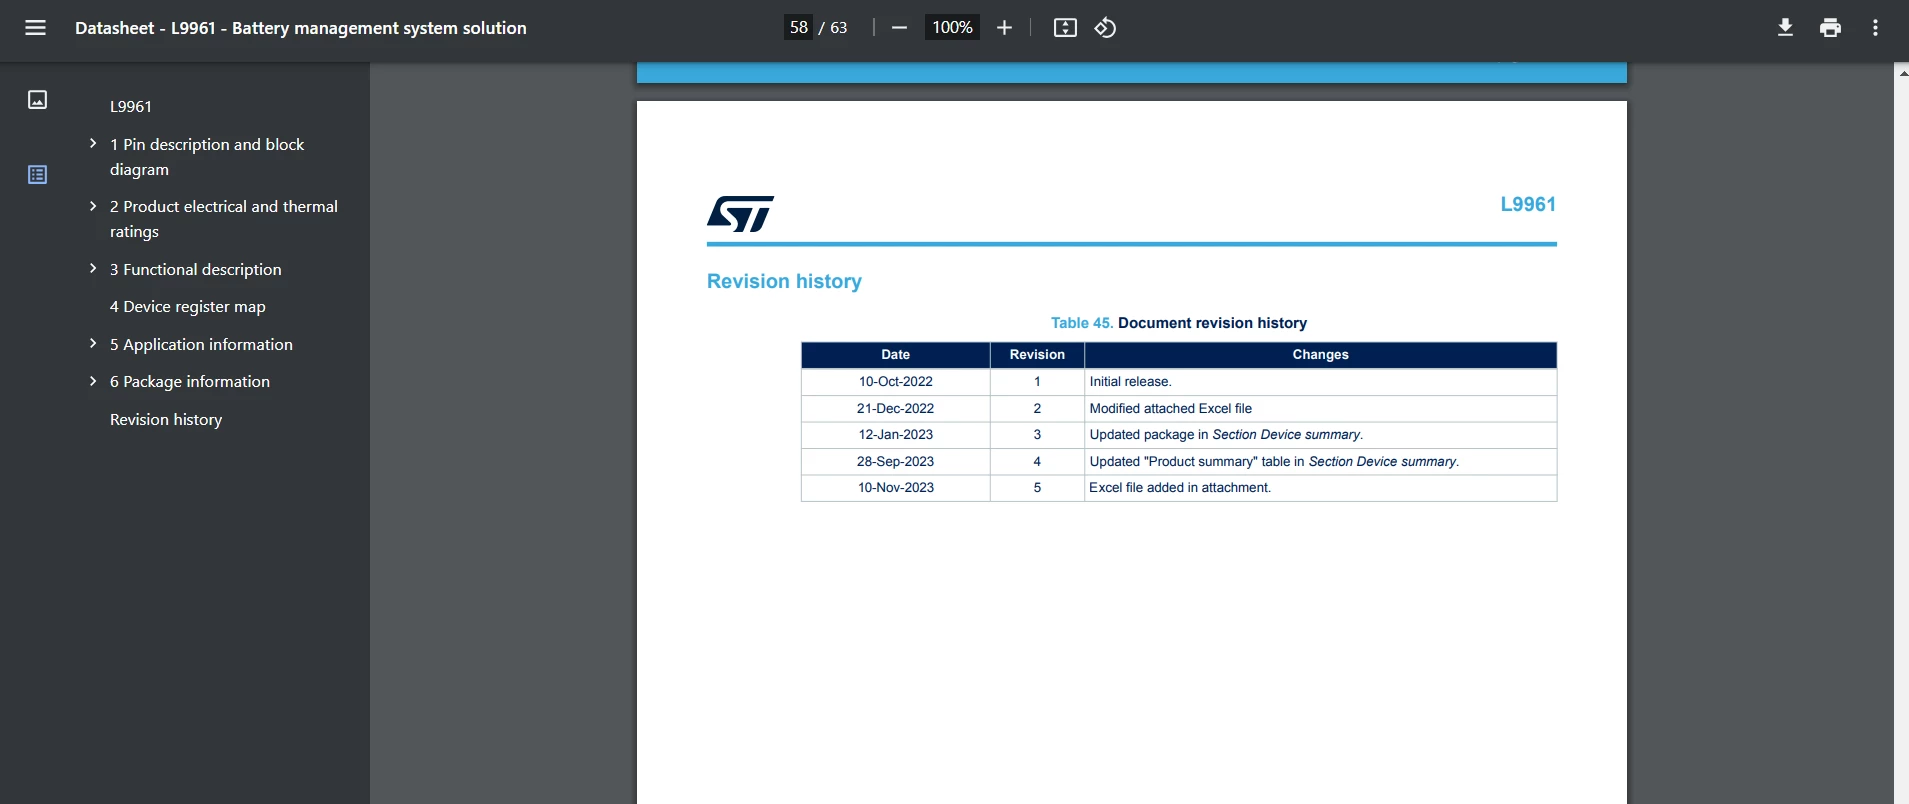Click the 'Section Device summary' link in revision 4 row
The width and height of the screenshot is (1909, 804).
(1382, 462)
